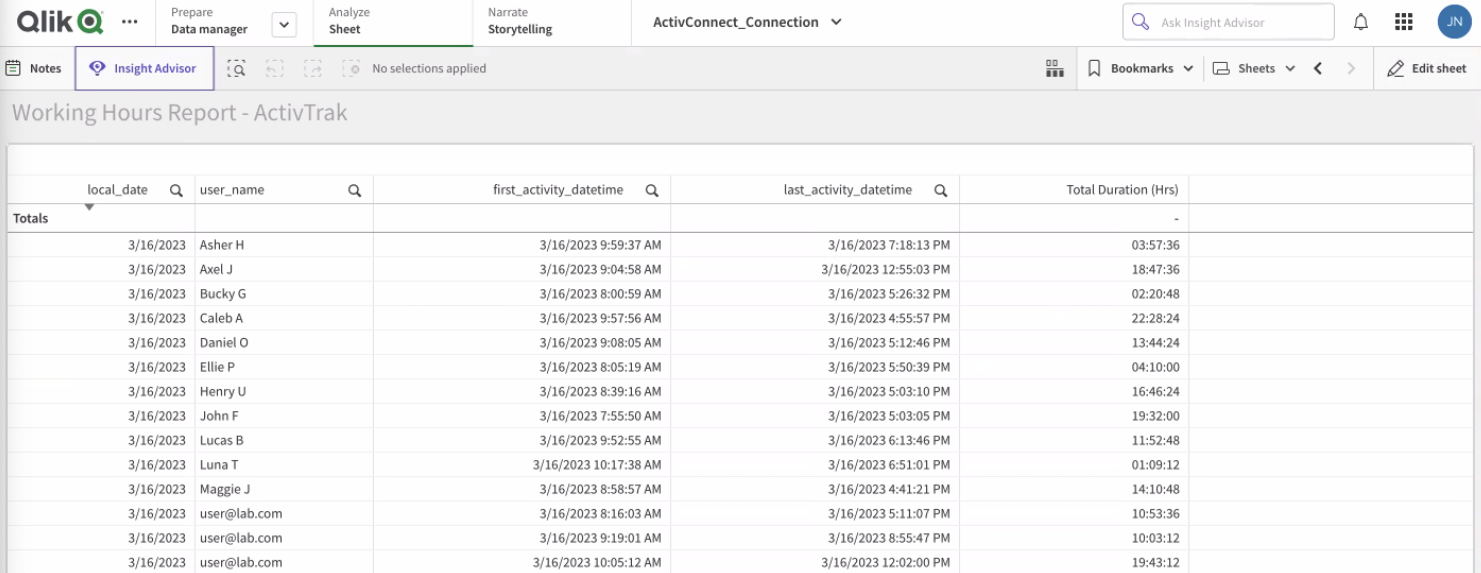Open the notifications bell

point(1361,22)
